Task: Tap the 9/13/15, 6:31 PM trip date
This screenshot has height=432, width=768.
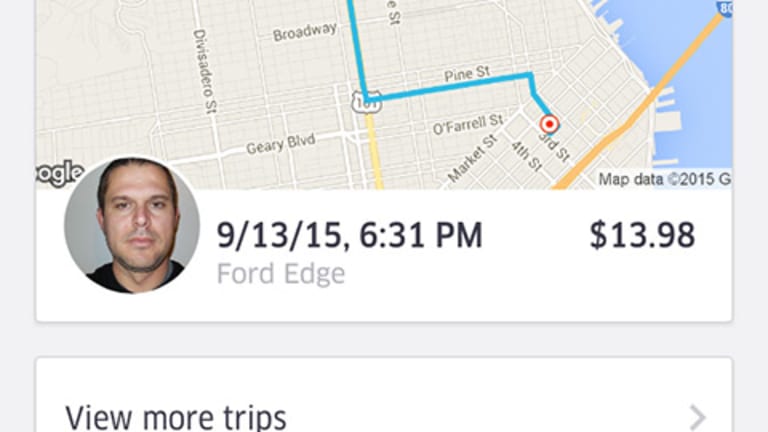Action: pyautogui.click(x=349, y=235)
